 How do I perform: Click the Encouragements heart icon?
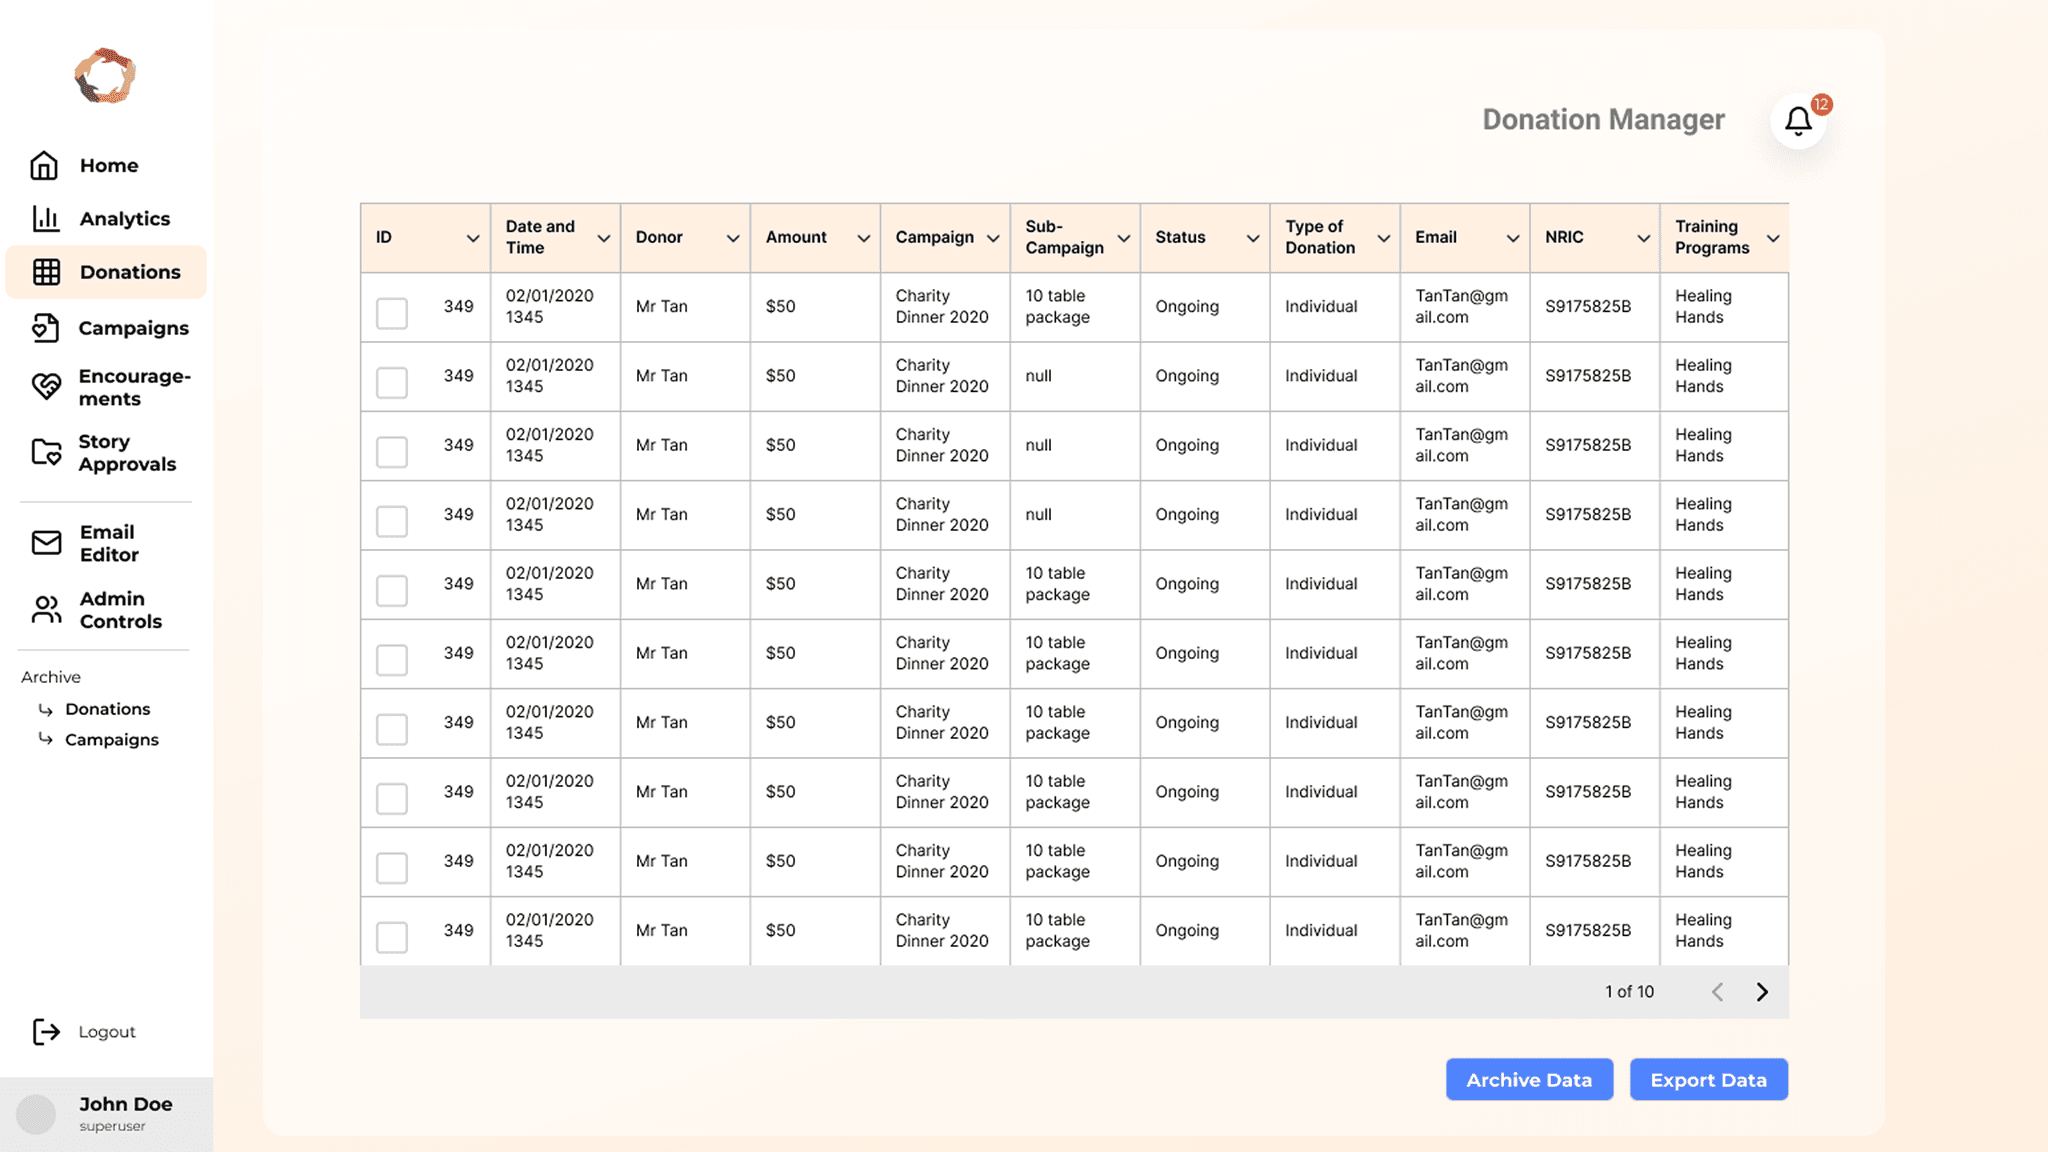point(46,387)
